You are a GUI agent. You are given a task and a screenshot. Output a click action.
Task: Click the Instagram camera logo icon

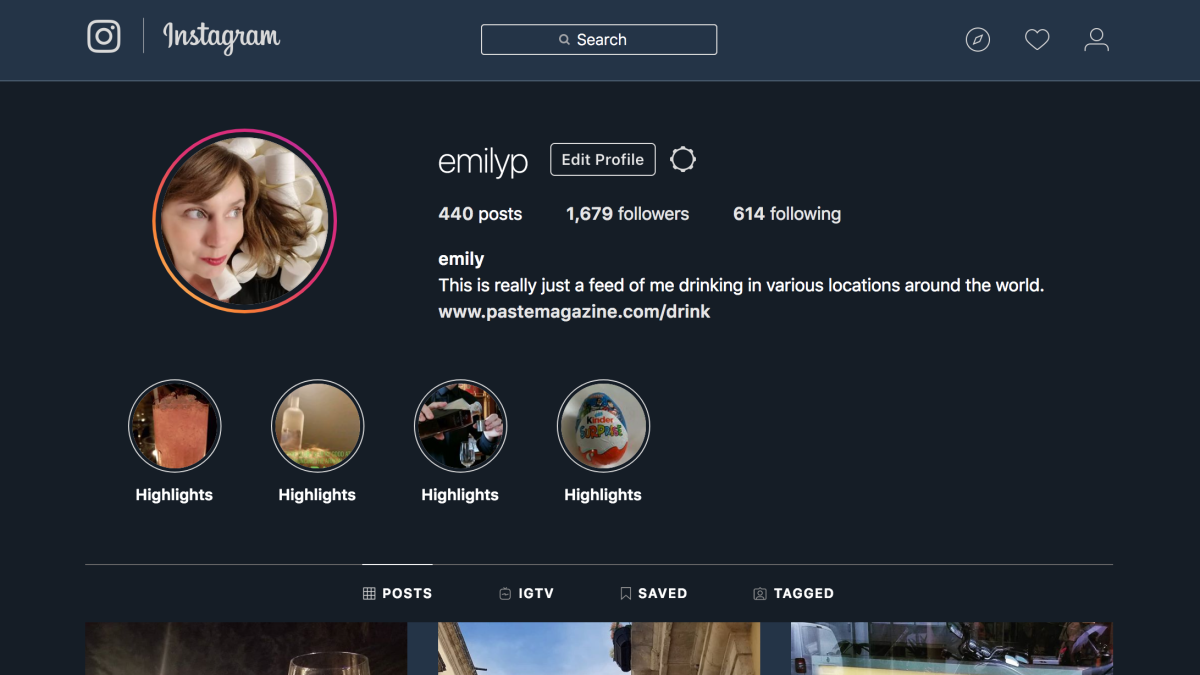(x=104, y=37)
